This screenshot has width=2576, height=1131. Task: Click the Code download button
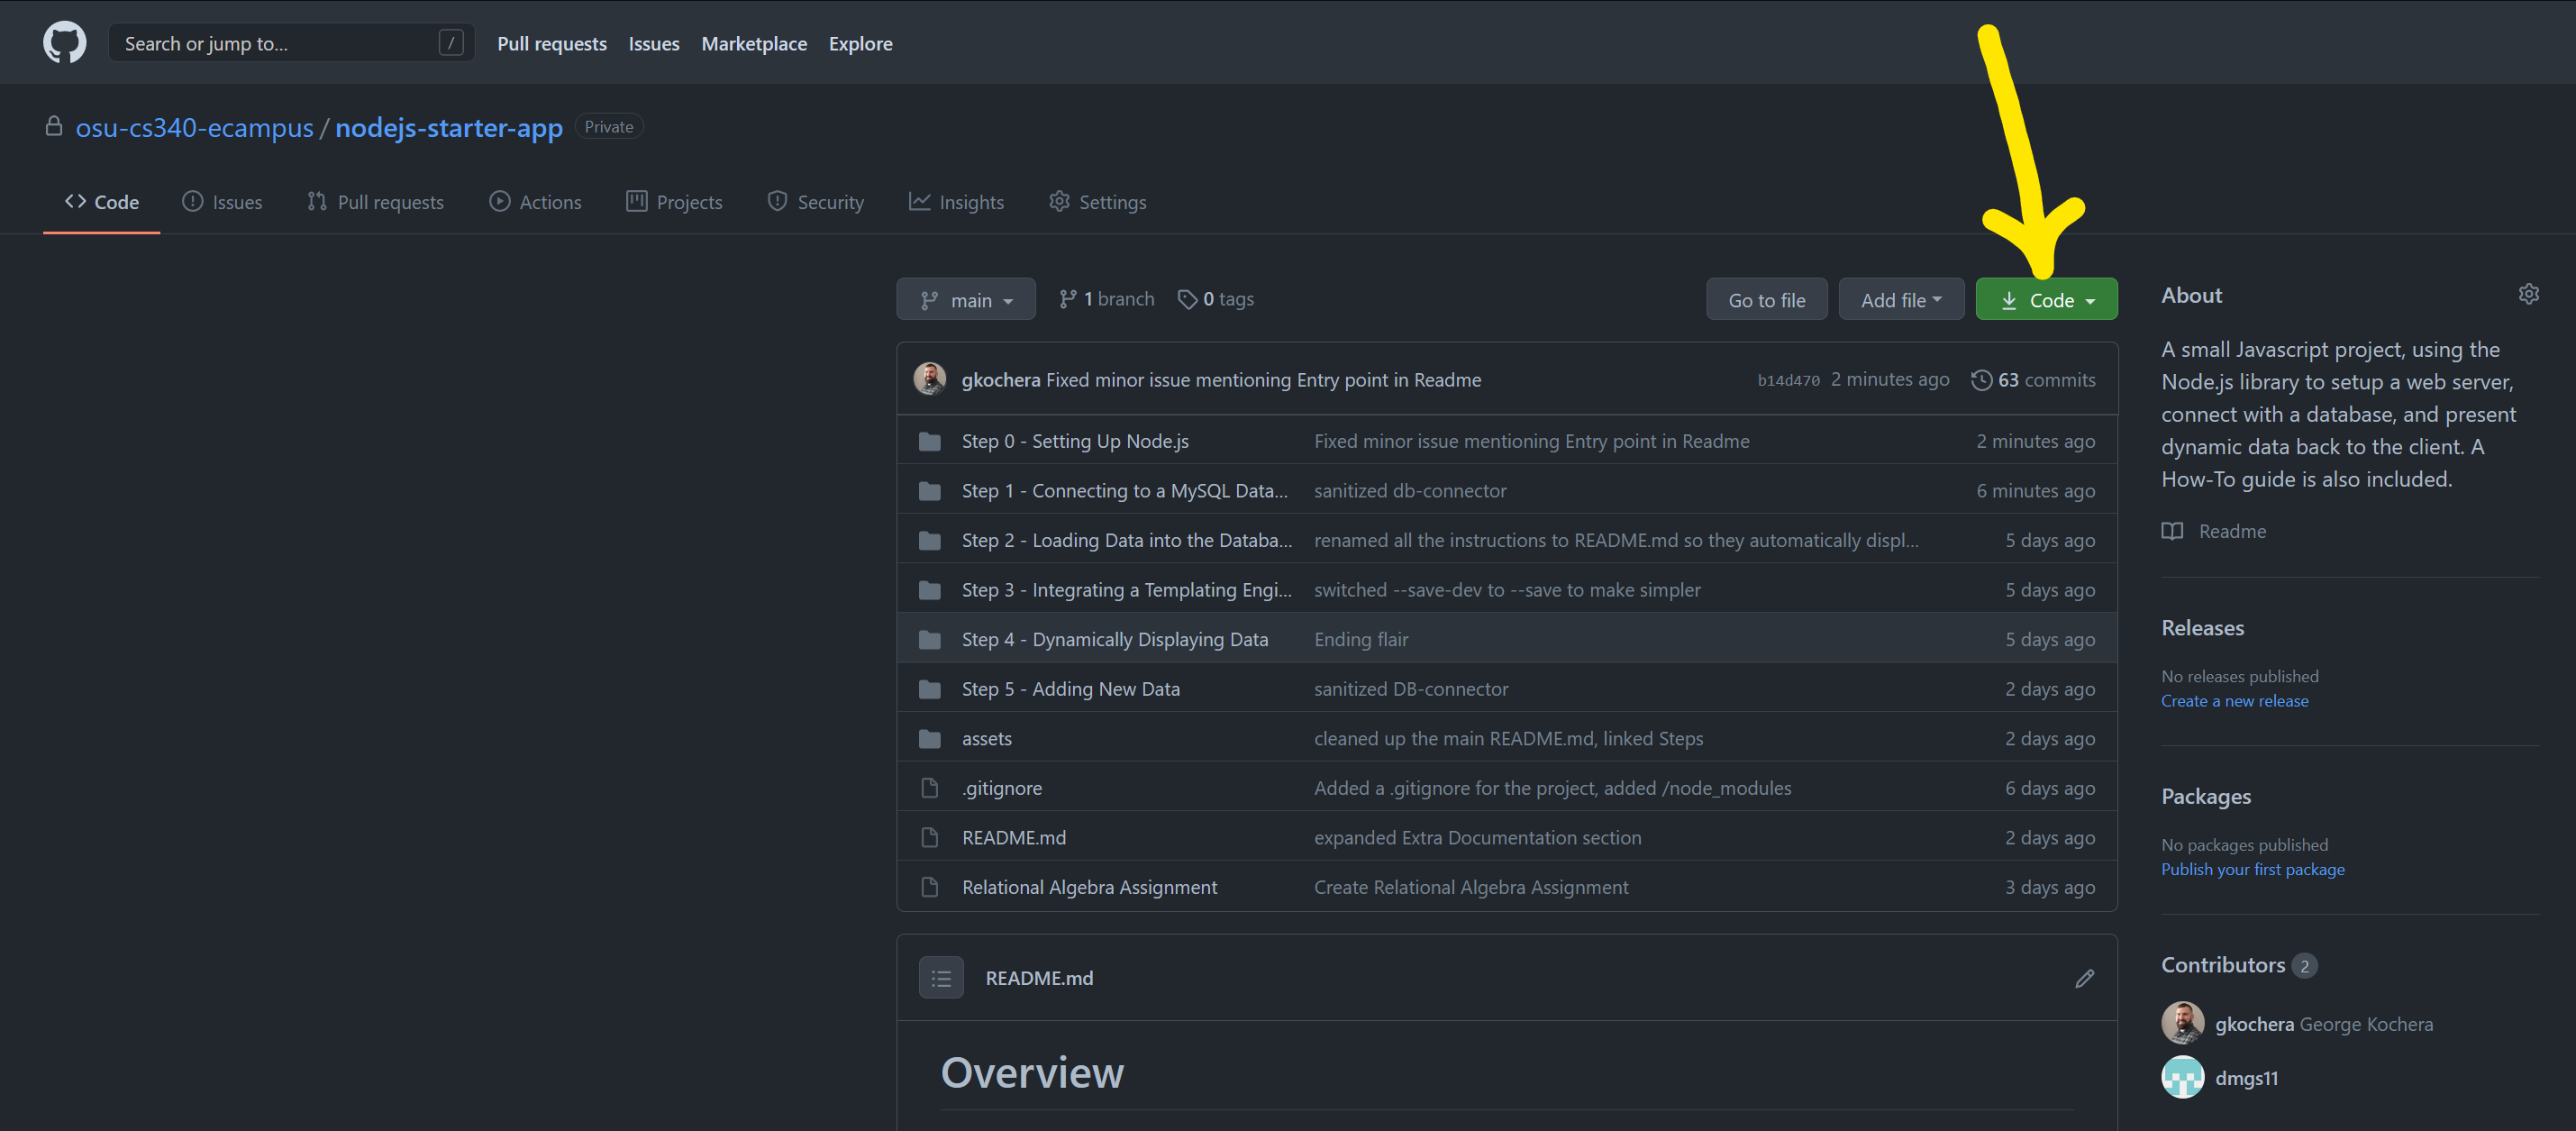[x=2049, y=299]
